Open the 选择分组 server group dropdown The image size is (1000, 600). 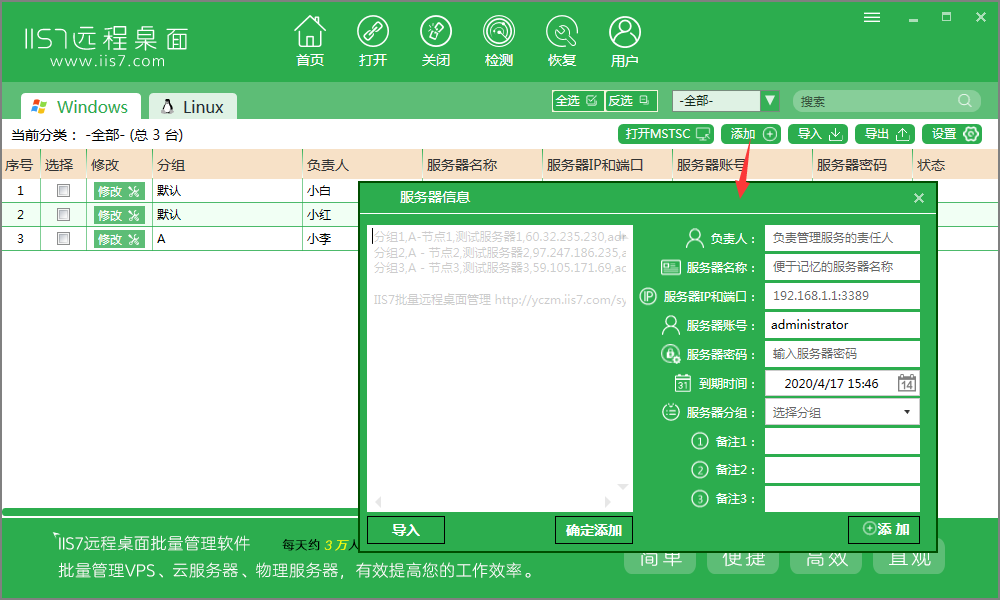(x=842, y=412)
